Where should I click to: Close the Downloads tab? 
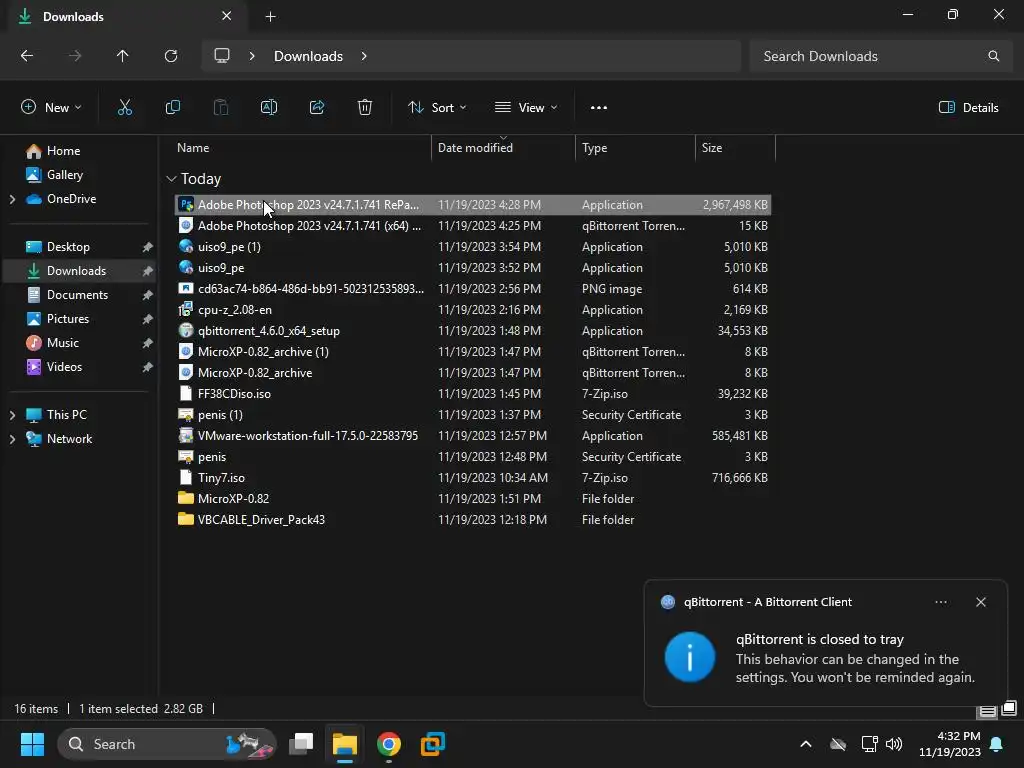pyautogui.click(x=226, y=16)
